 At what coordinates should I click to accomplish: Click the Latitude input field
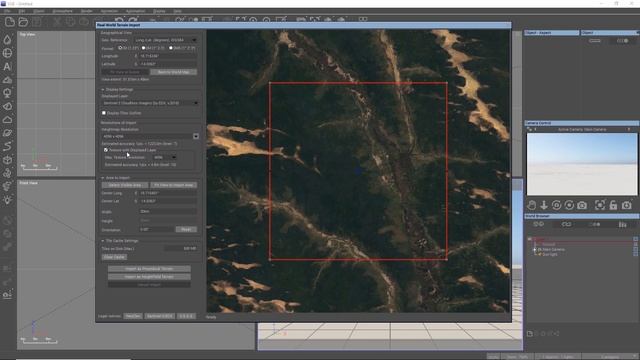[x=168, y=64]
